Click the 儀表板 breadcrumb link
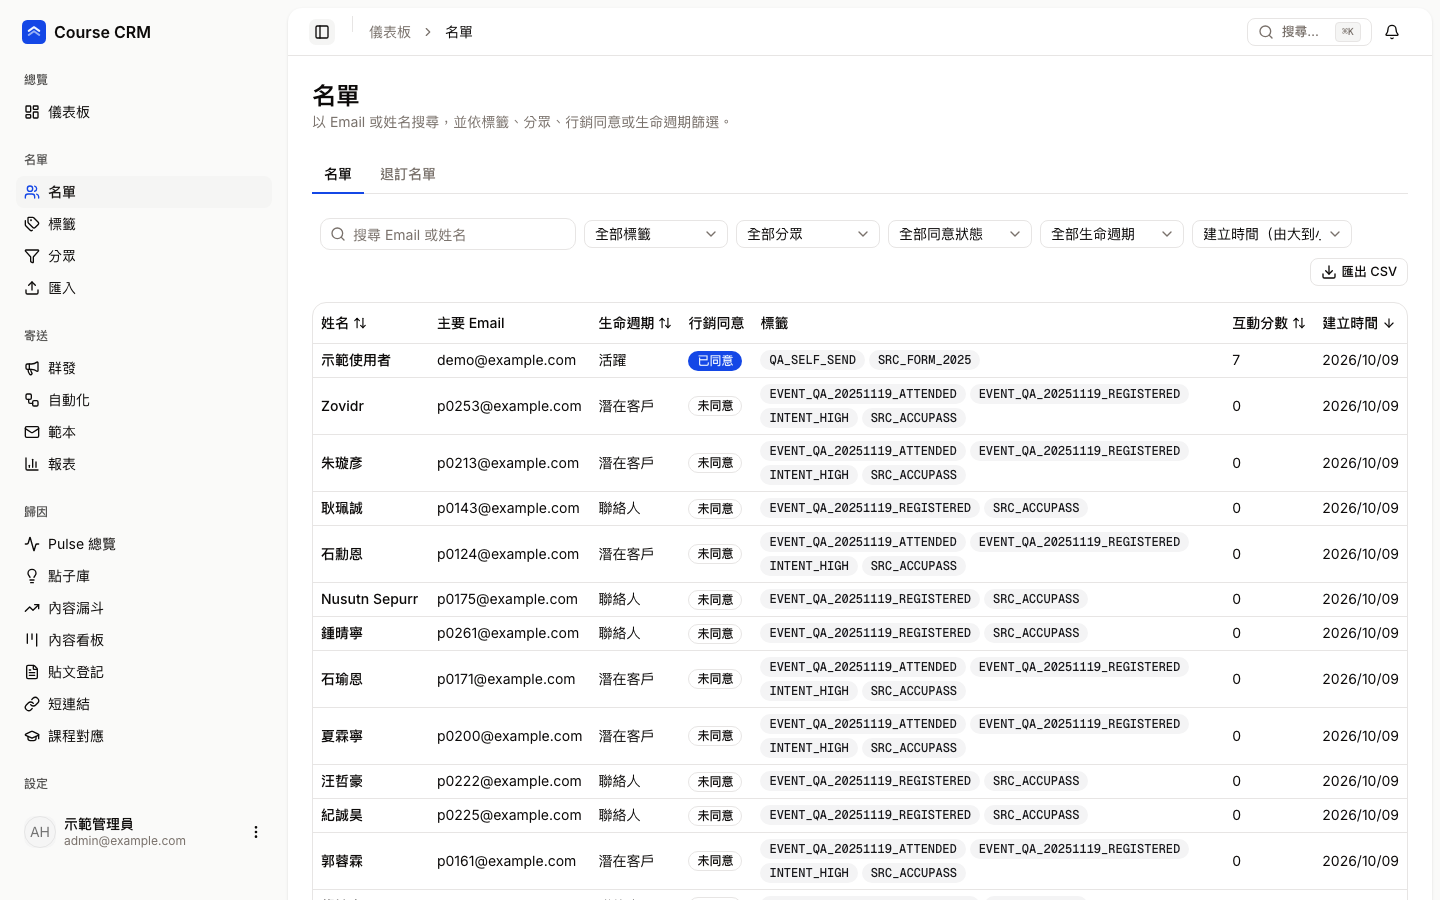The image size is (1440, 900). coord(390,32)
